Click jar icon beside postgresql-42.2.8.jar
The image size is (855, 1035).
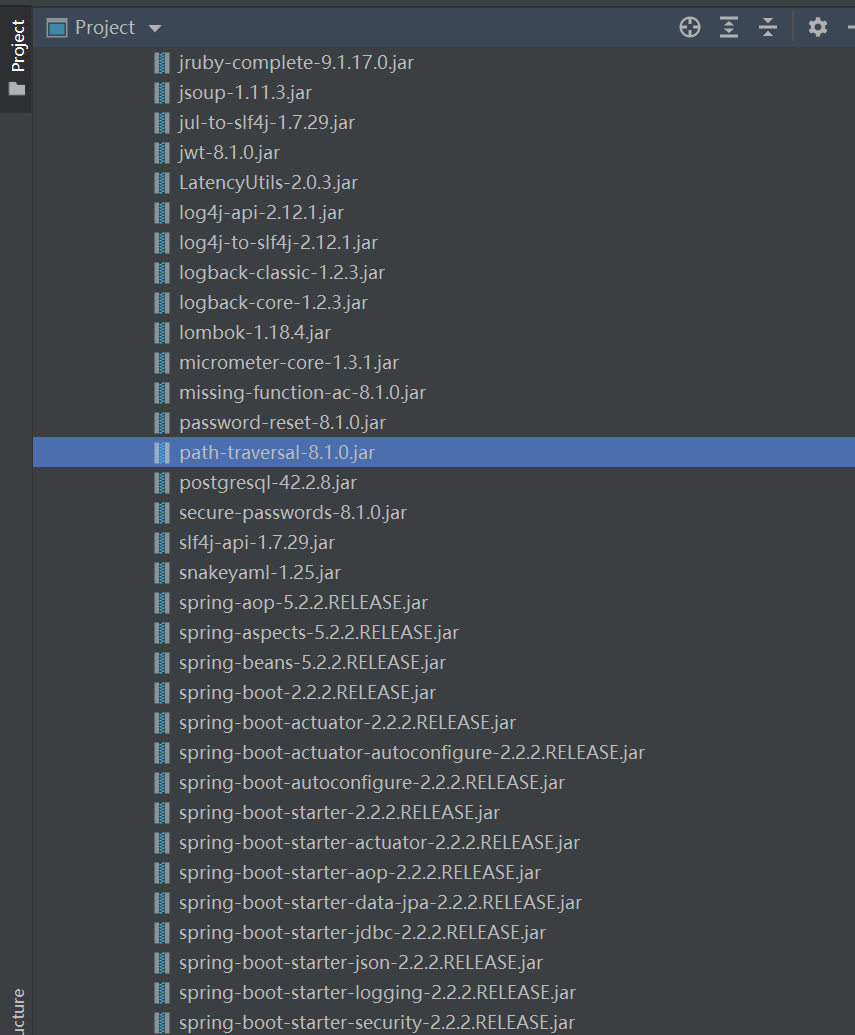[162, 483]
